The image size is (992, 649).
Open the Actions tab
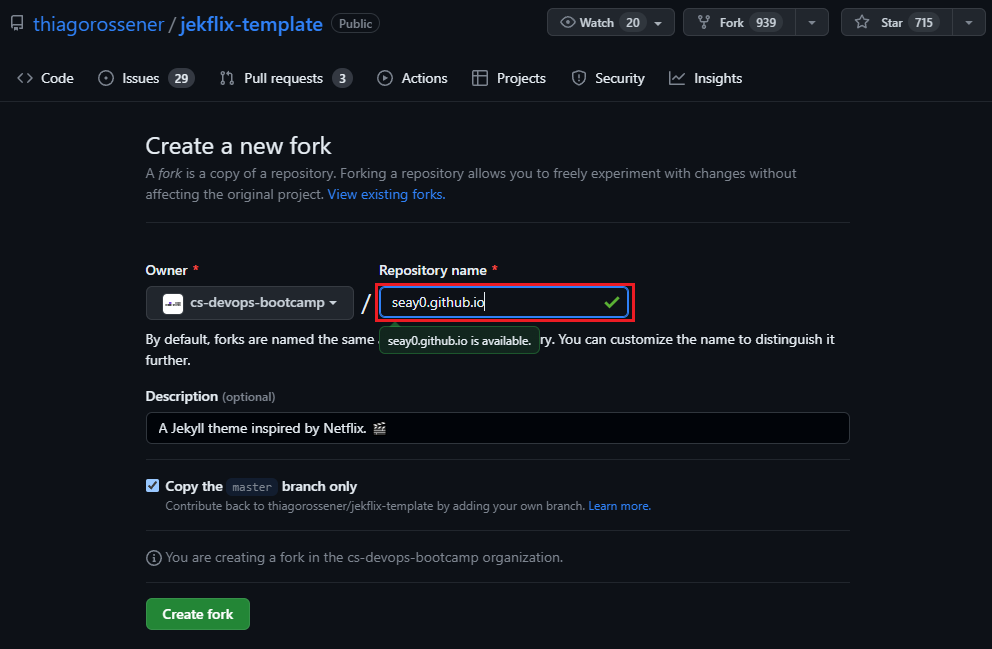412,78
